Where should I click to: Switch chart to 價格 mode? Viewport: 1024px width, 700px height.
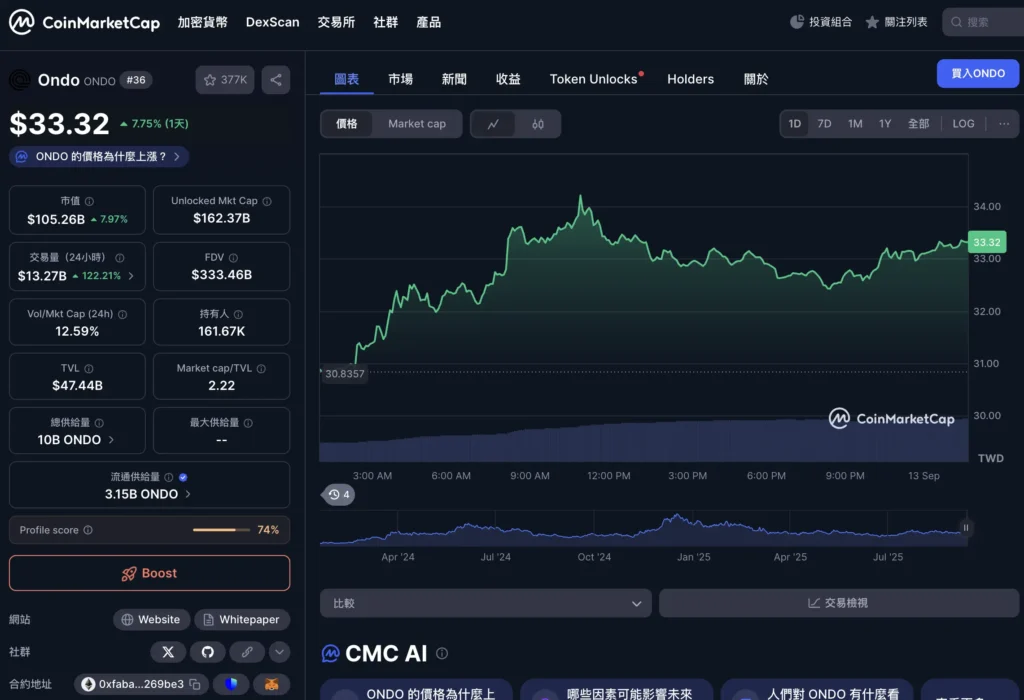(347, 124)
